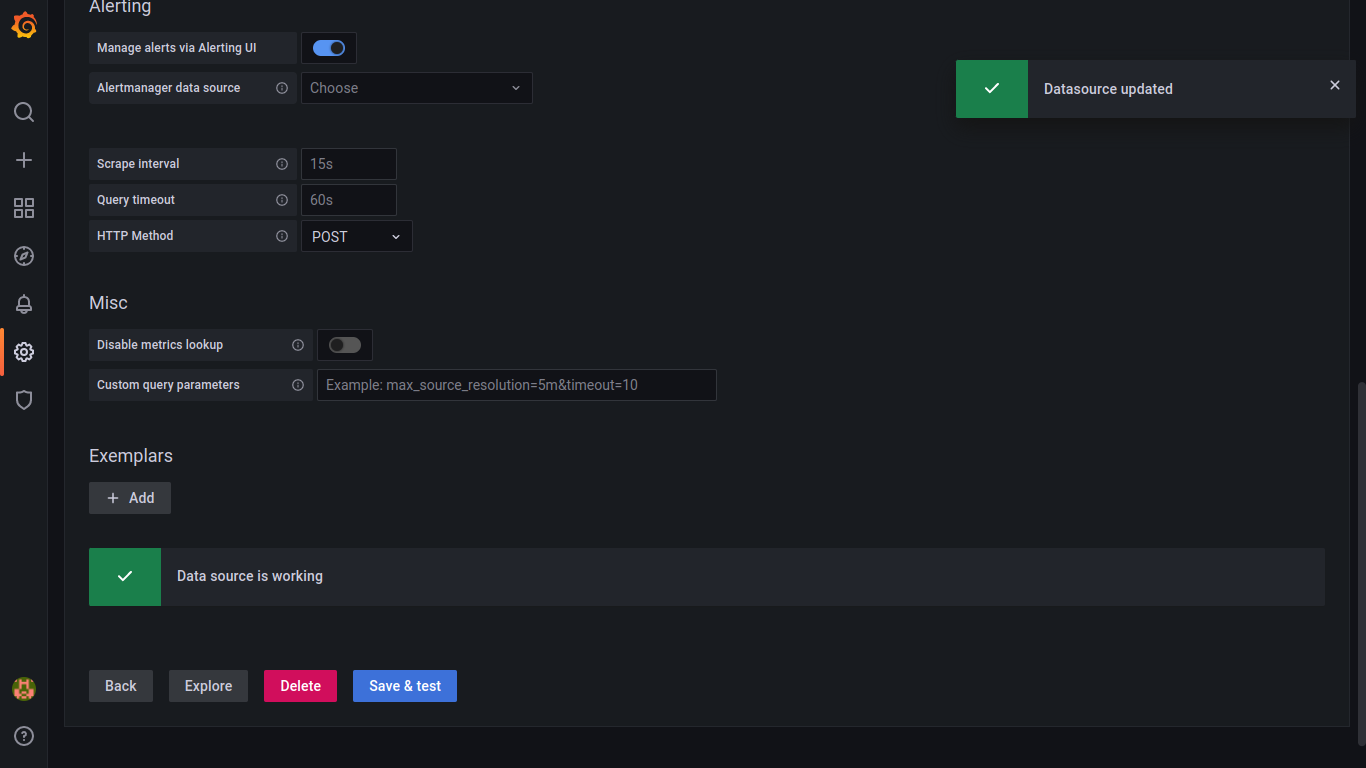The image size is (1366, 768).
Task: Open the Dashboards grid icon
Action: tap(24, 208)
